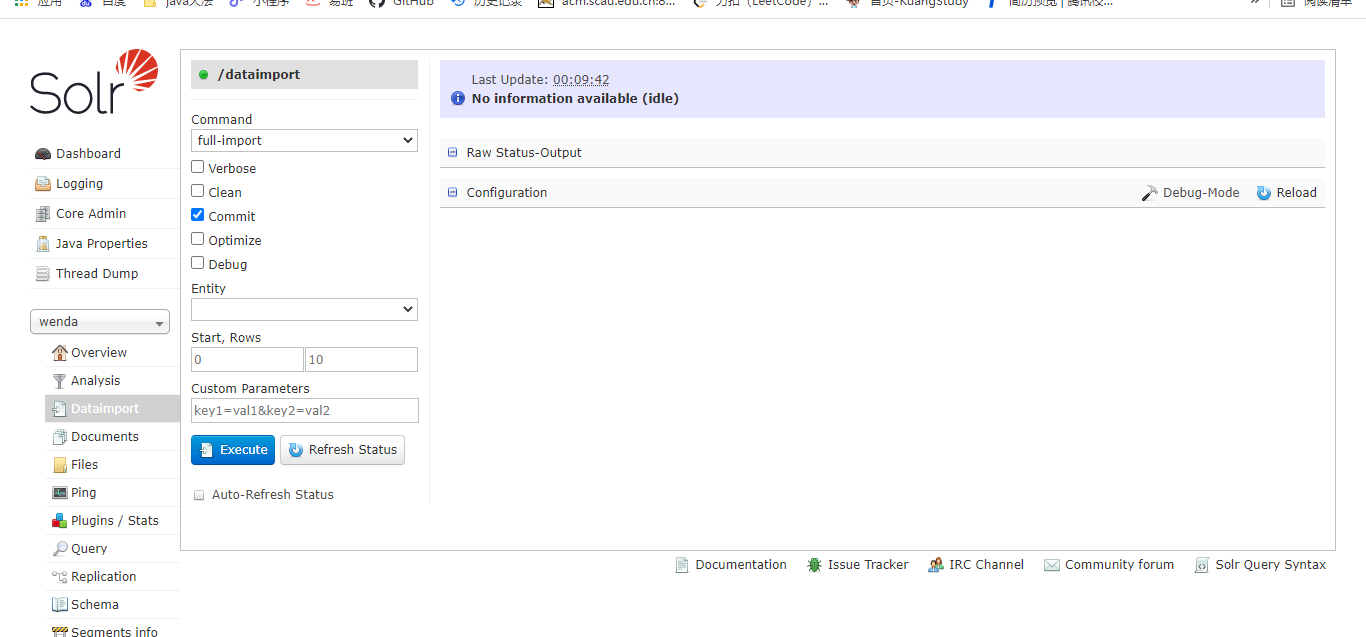Click the Schema book icon
1366x637 pixels.
tap(60, 605)
